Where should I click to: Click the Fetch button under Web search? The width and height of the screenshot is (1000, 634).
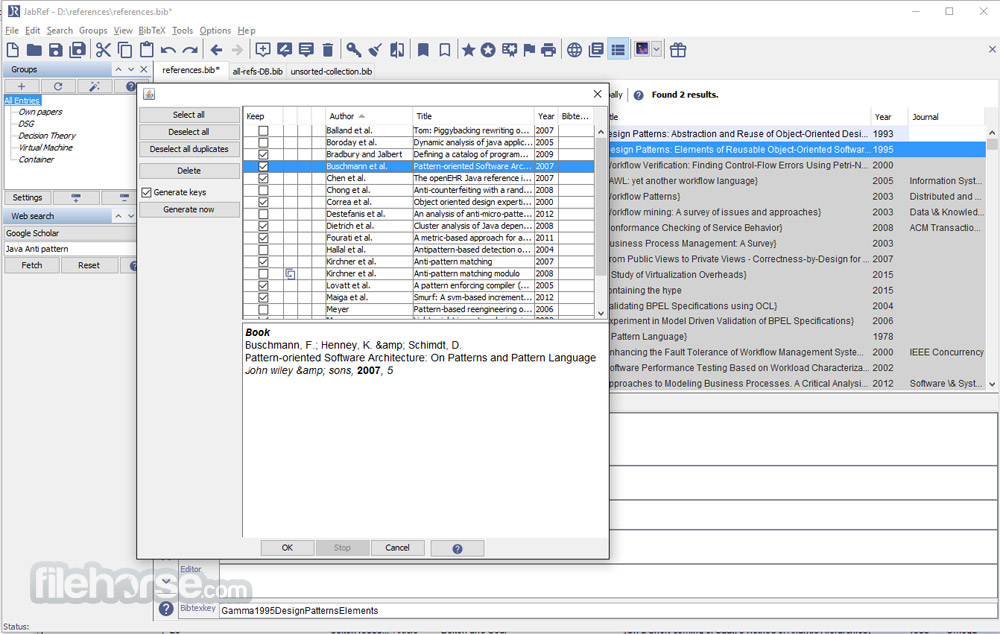tap(32, 265)
